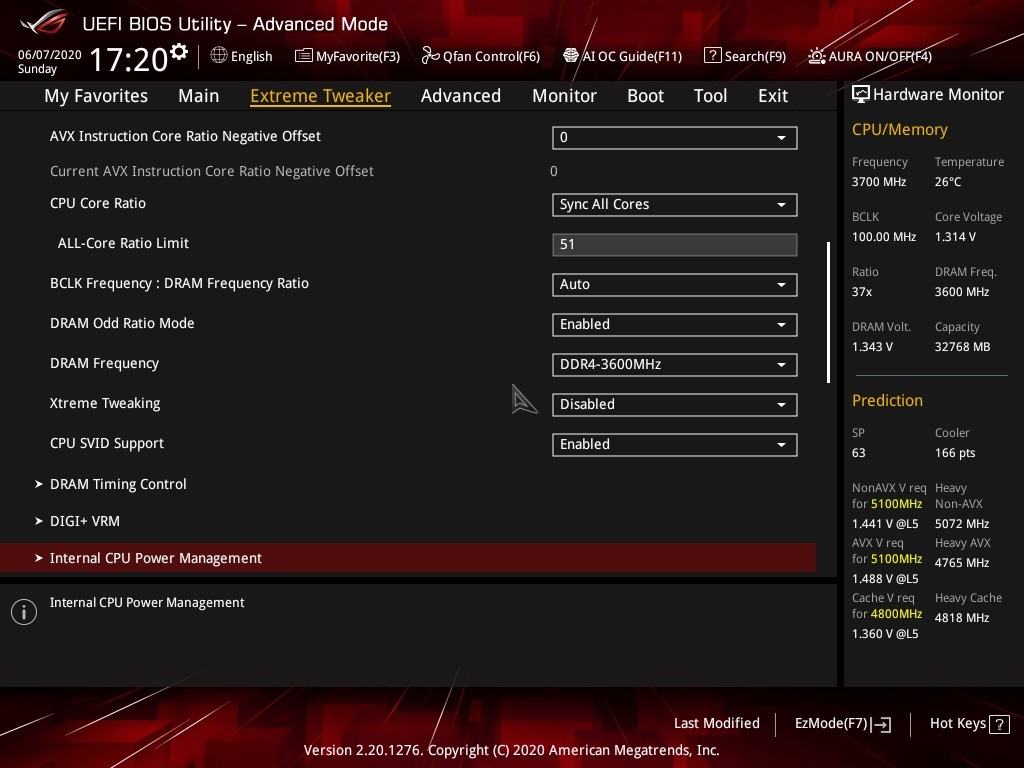Click the Prediction section heading
The width and height of the screenshot is (1024, 768).
pos(888,400)
